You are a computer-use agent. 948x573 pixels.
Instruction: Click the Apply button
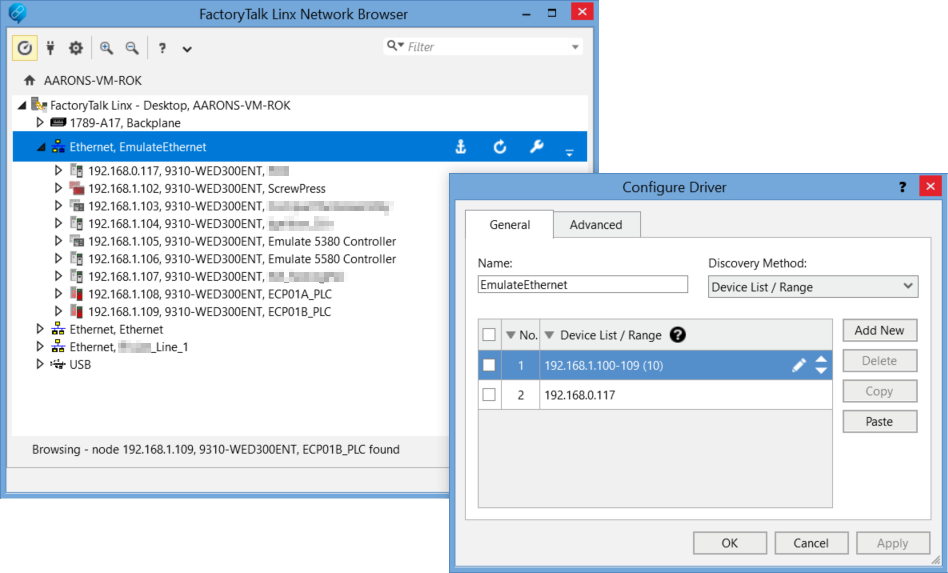point(892,543)
